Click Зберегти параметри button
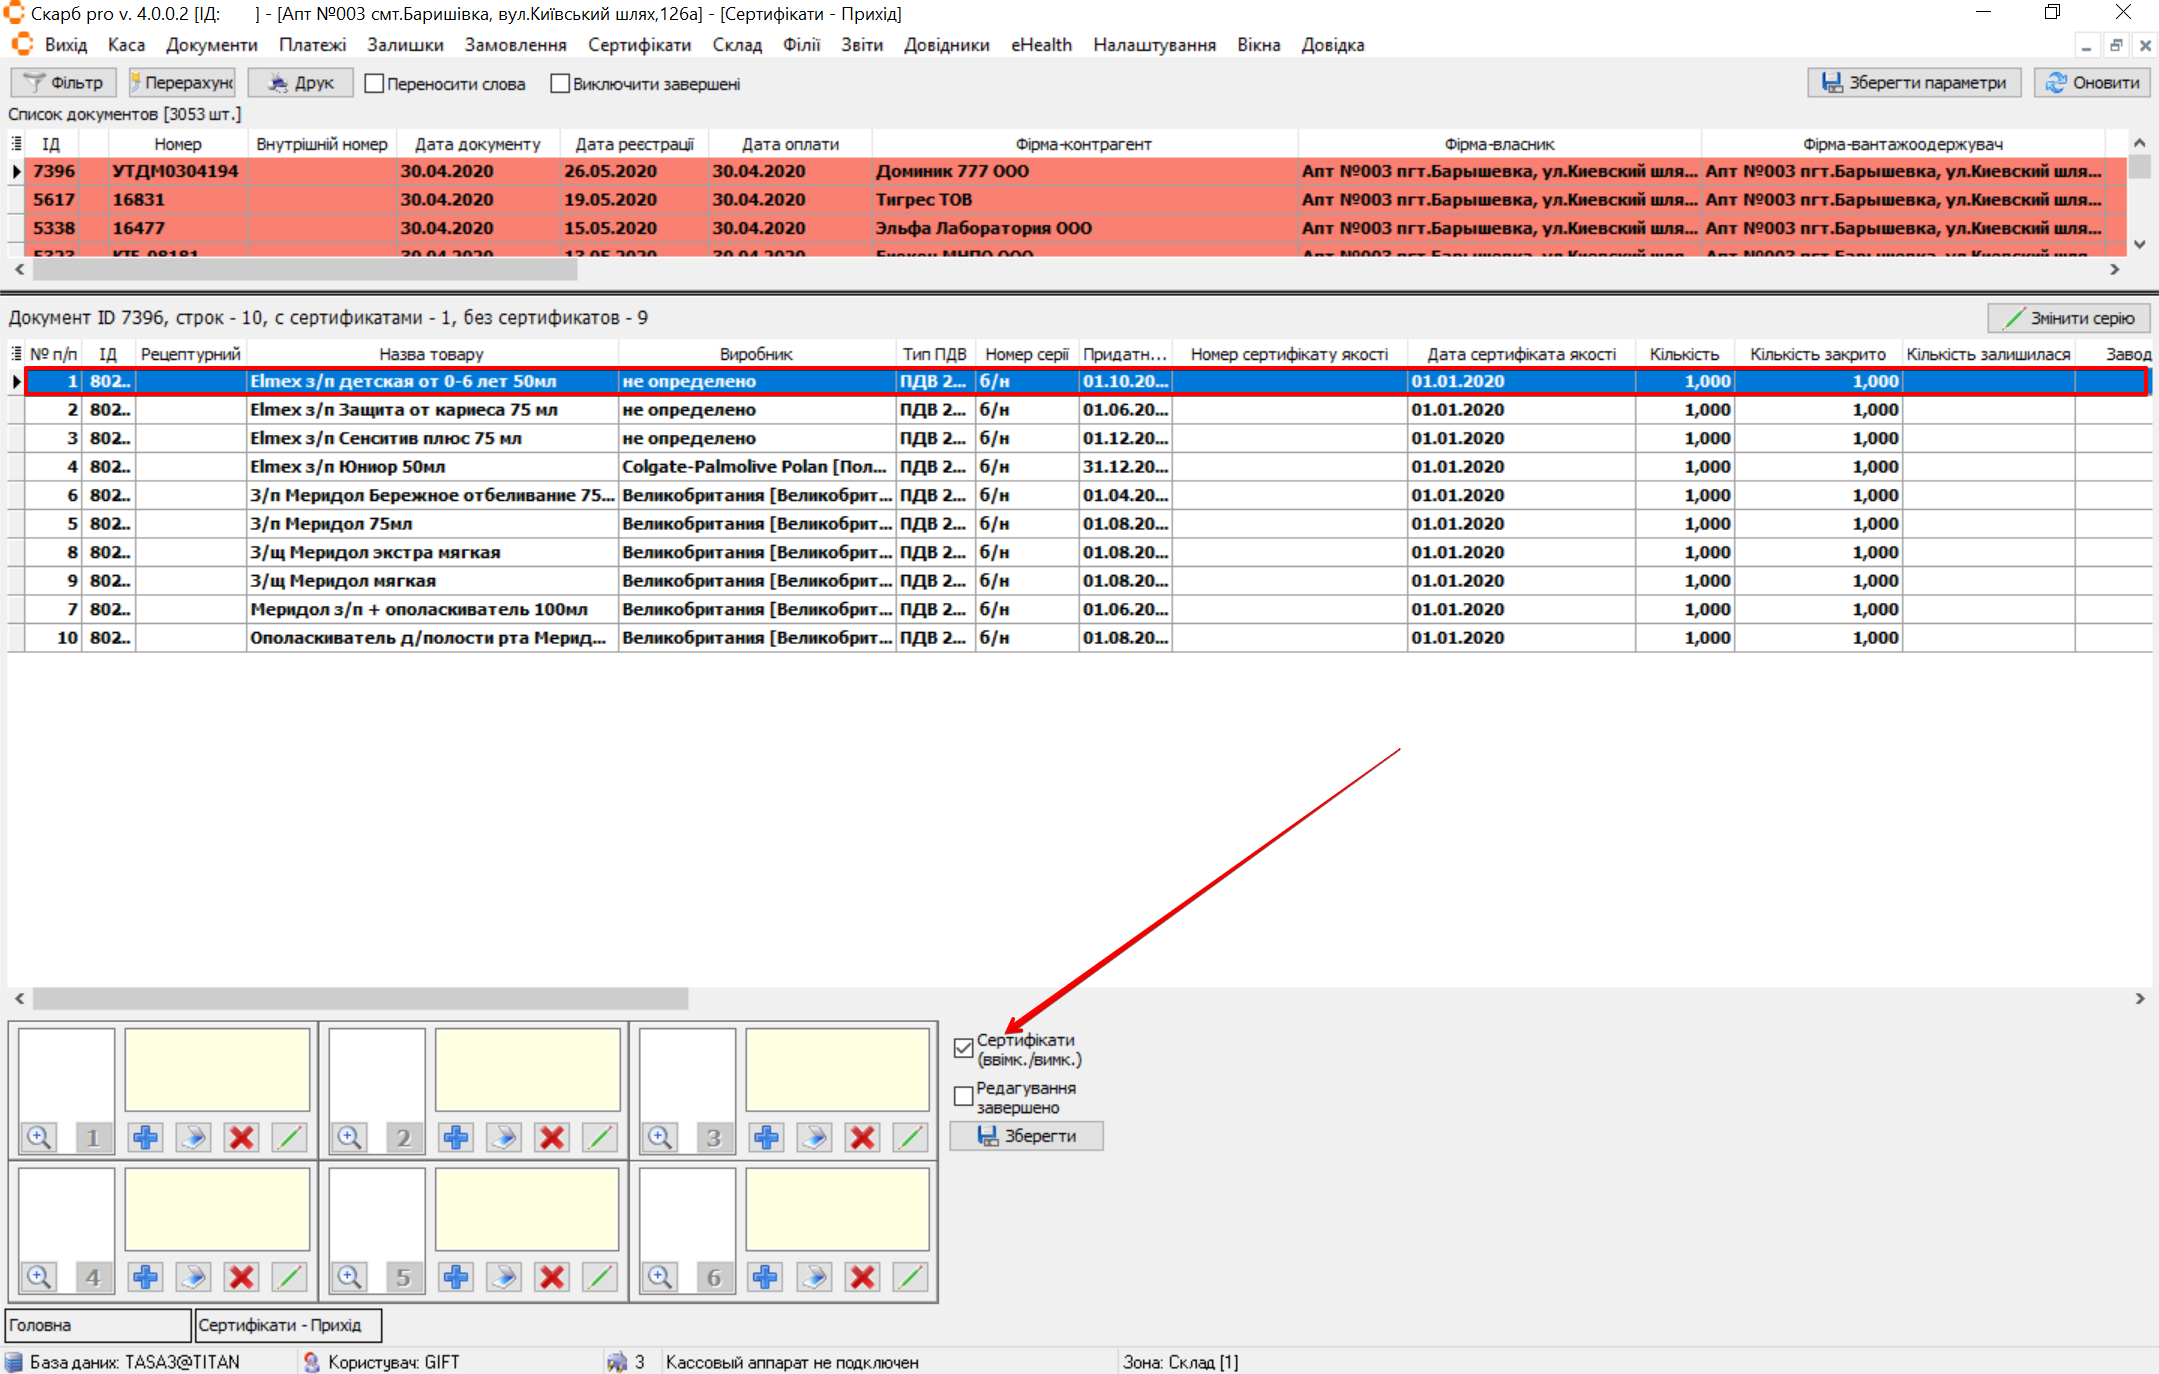2159x1374 pixels. (1914, 83)
